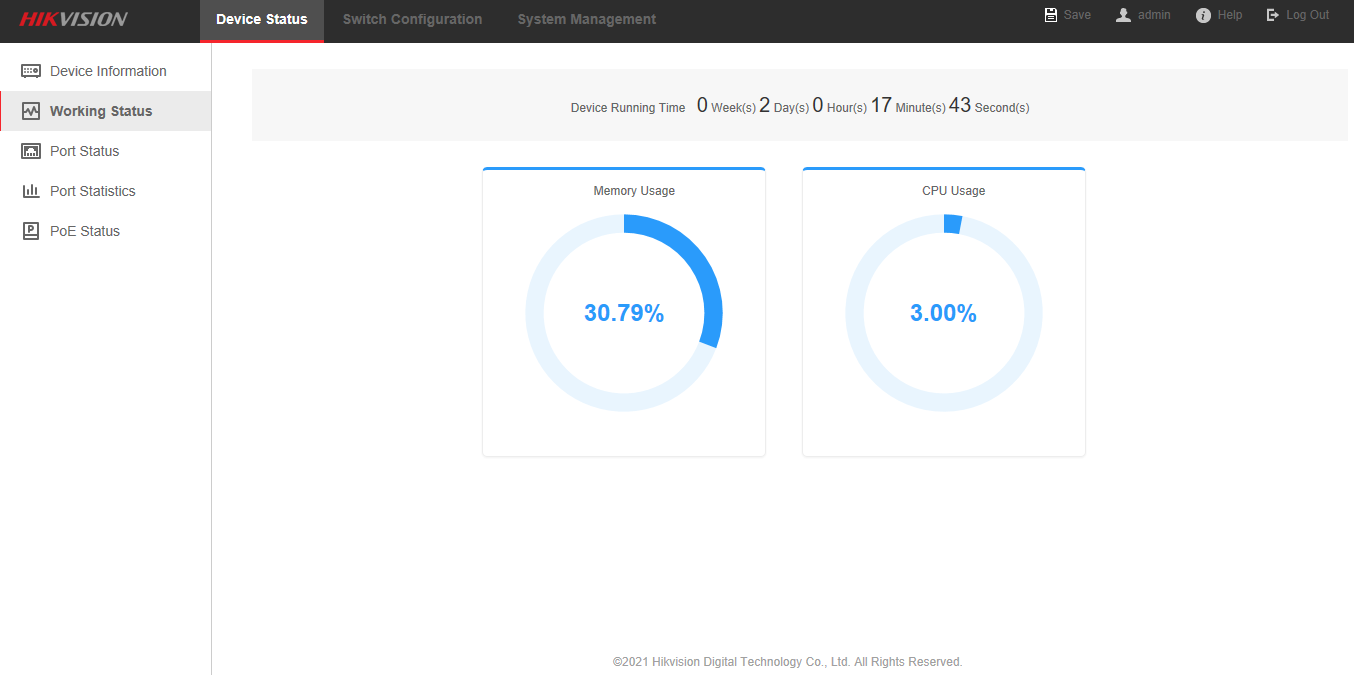
Task: Click the PoE Status icon
Action: pyautogui.click(x=31, y=231)
